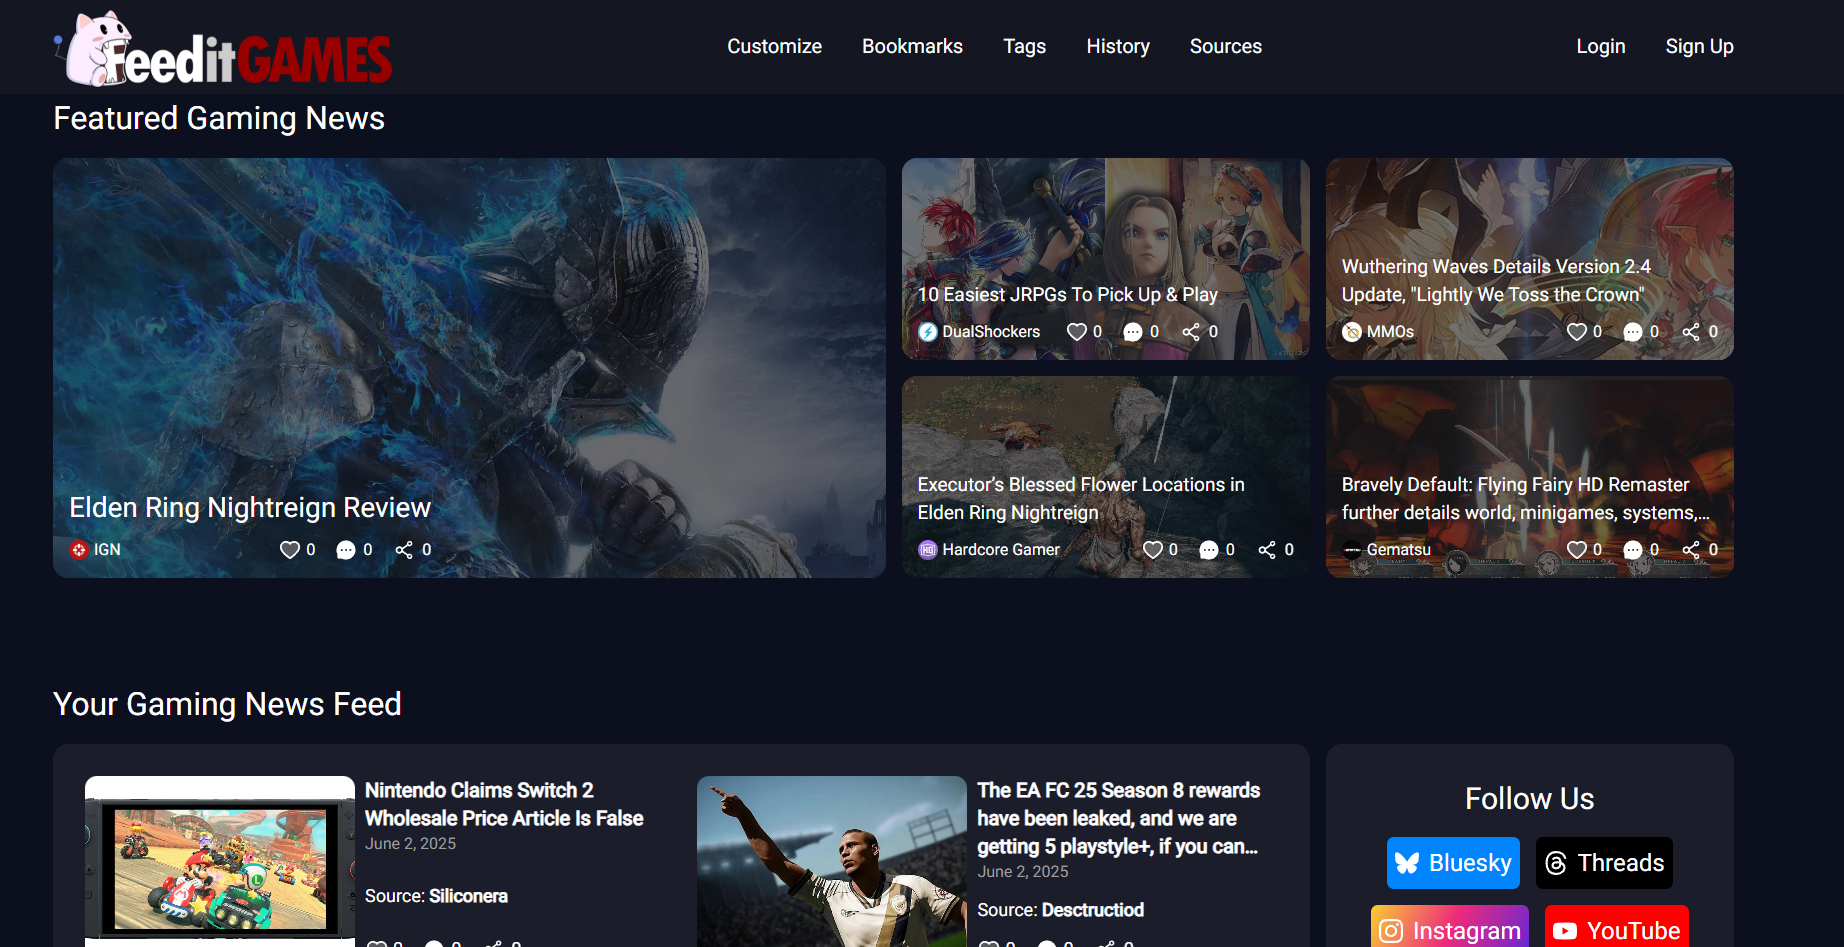
Task: Share the Bravely Default HD Remaster article
Action: click(1691, 550)
